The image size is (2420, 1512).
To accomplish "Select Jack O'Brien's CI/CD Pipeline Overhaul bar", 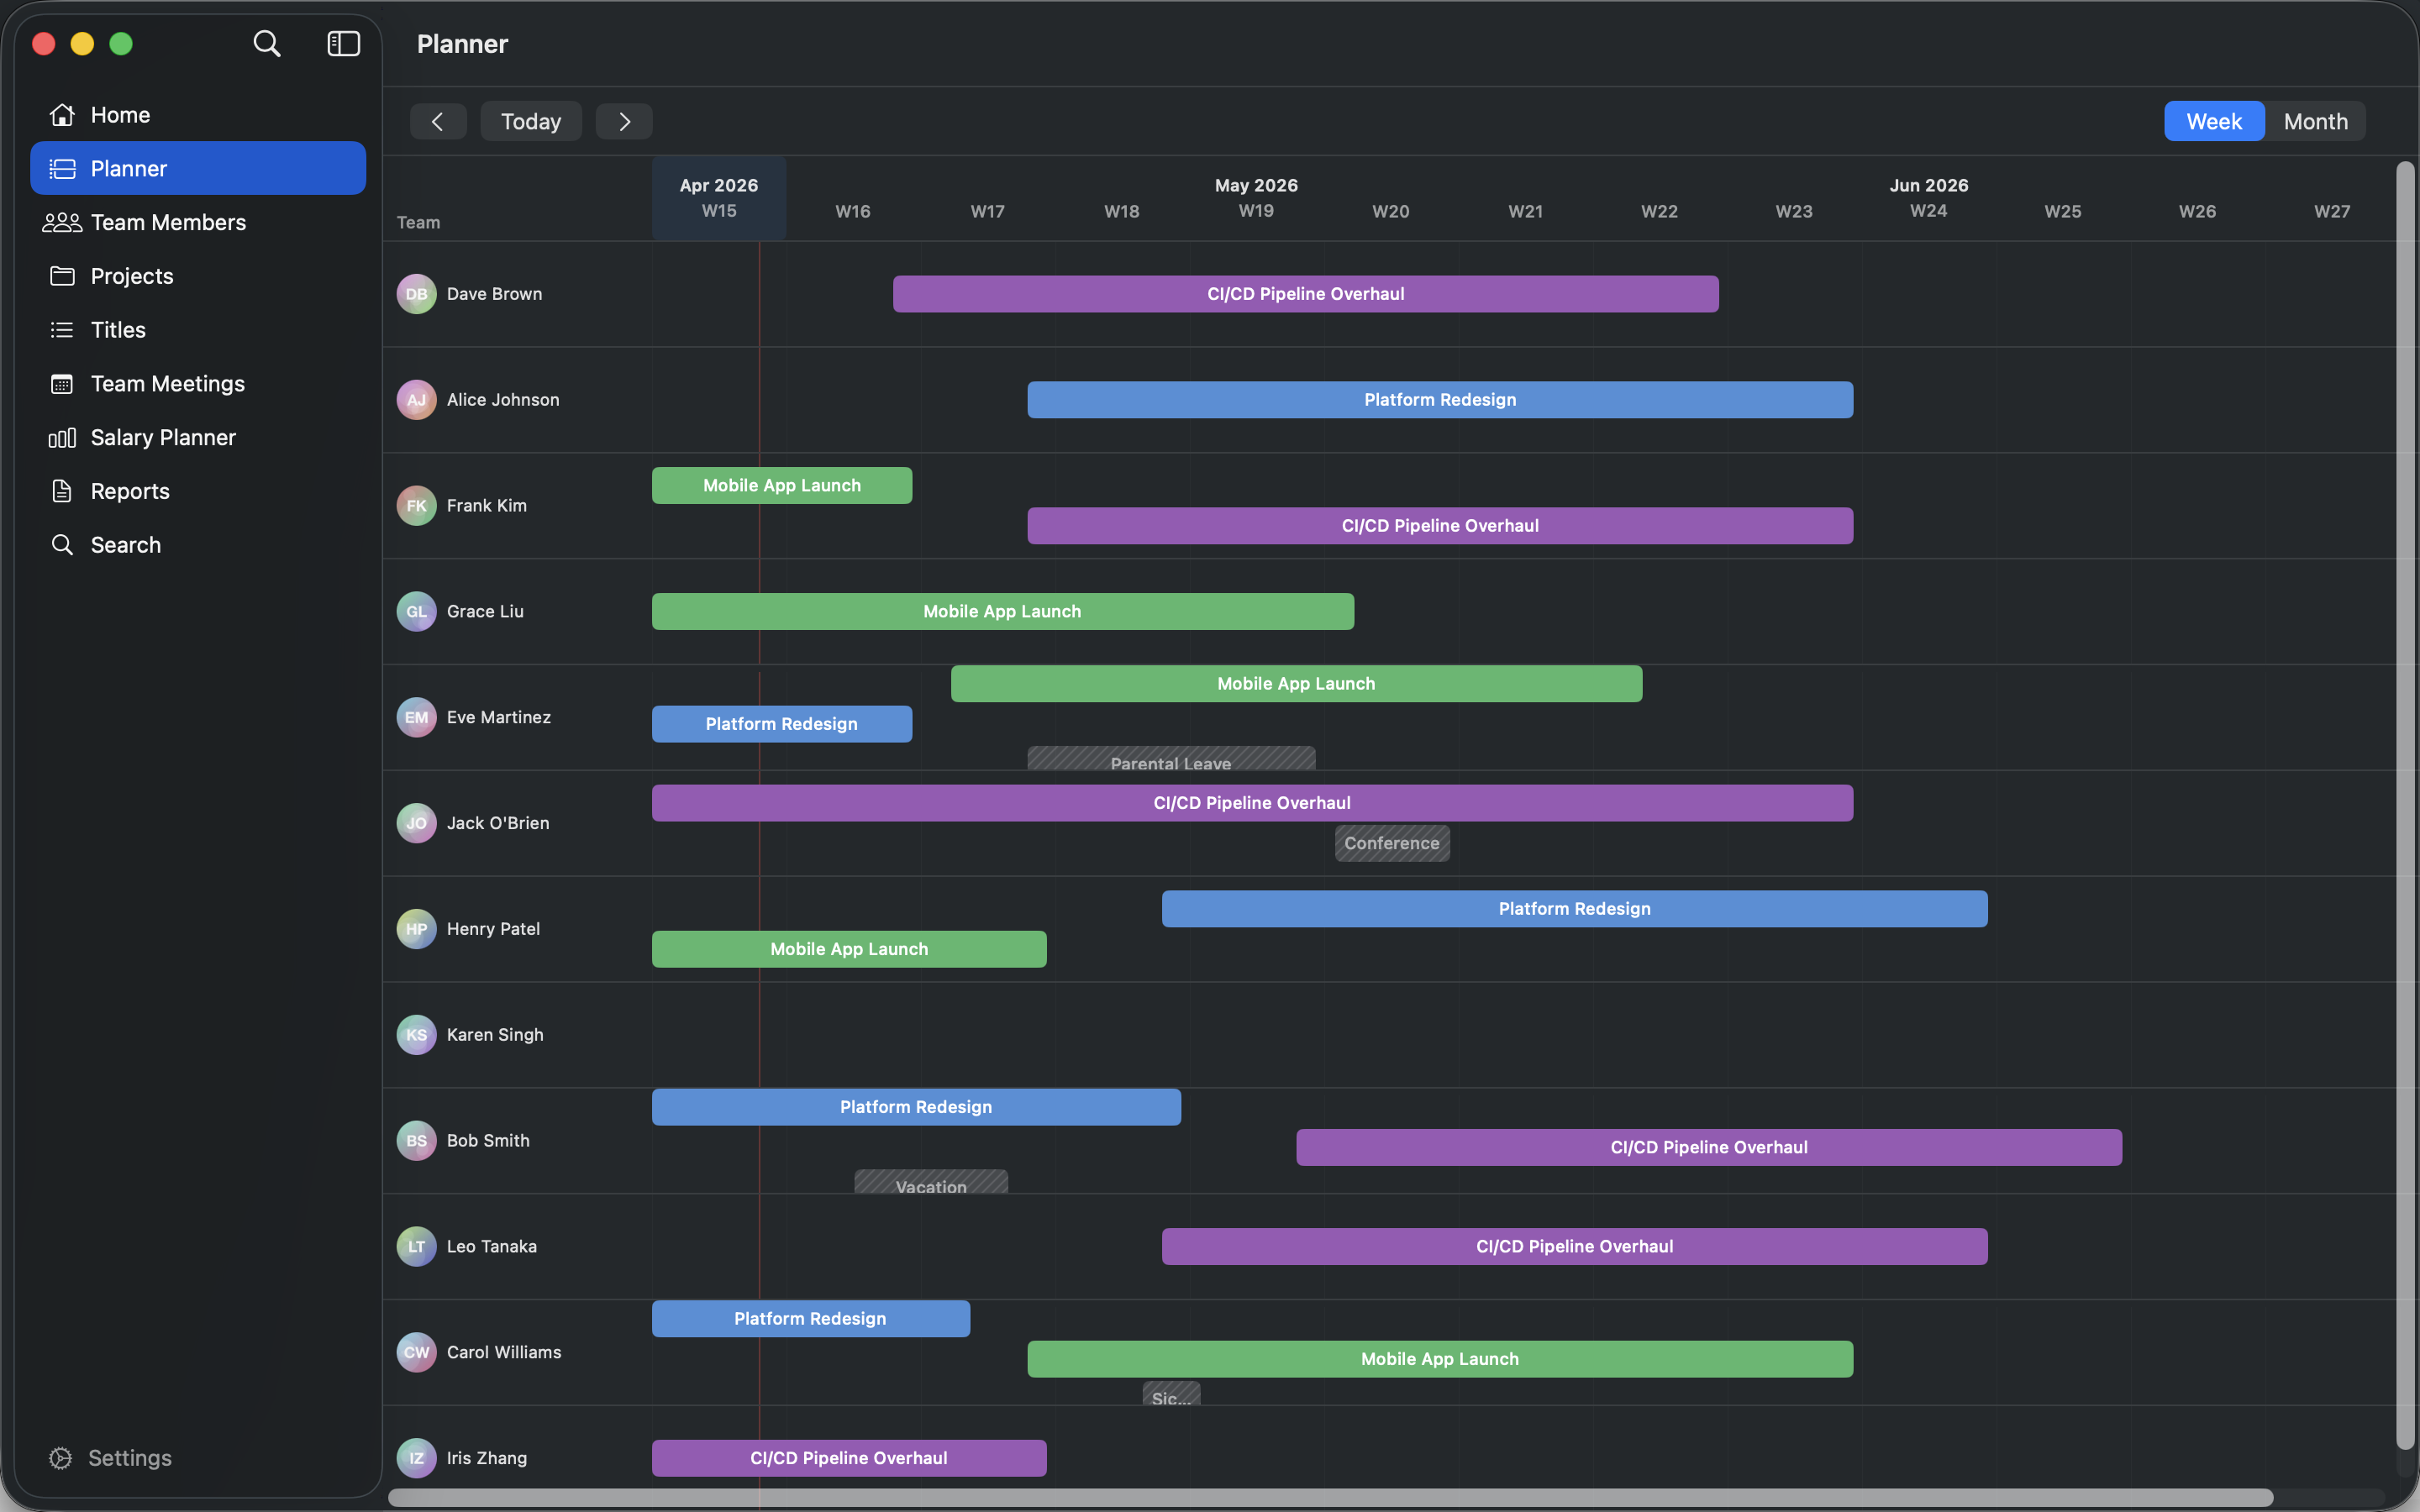I will 1252,803.
